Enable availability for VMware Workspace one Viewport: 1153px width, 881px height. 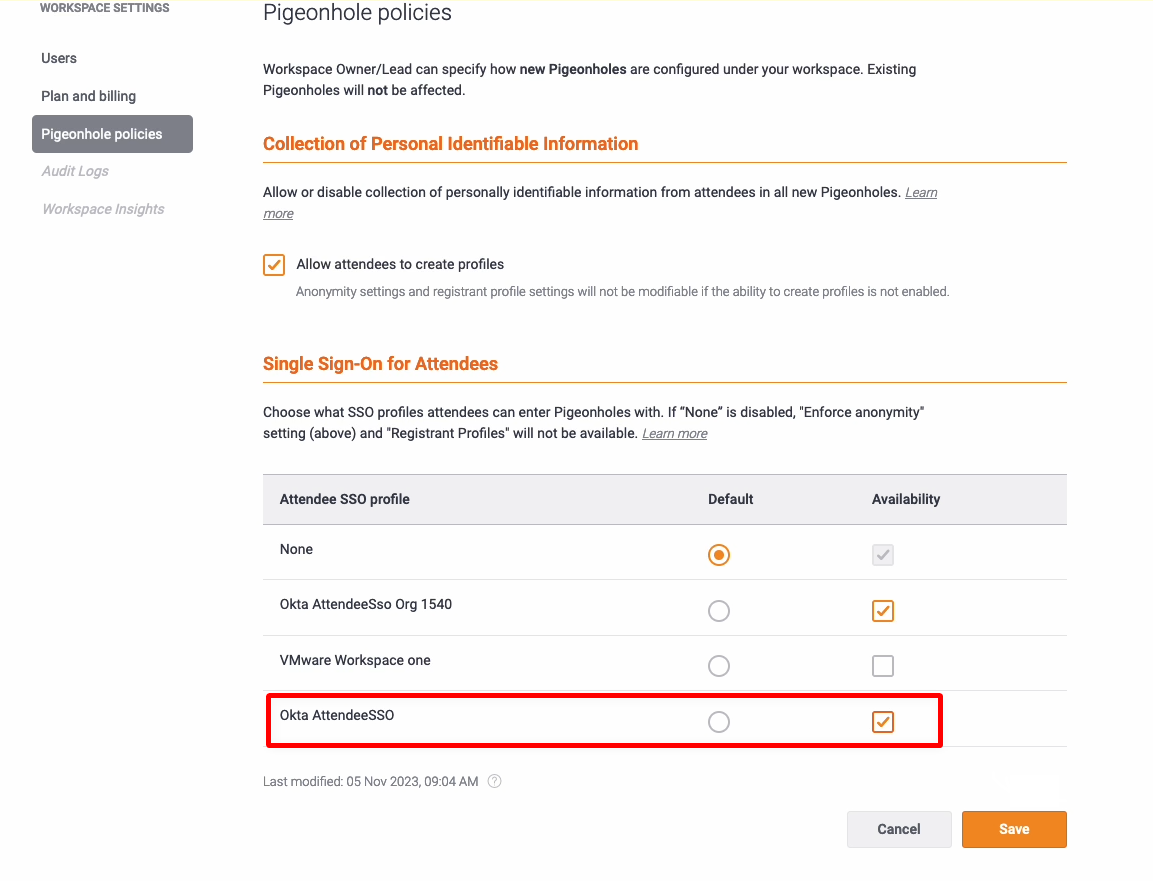[x=882, y=666]
